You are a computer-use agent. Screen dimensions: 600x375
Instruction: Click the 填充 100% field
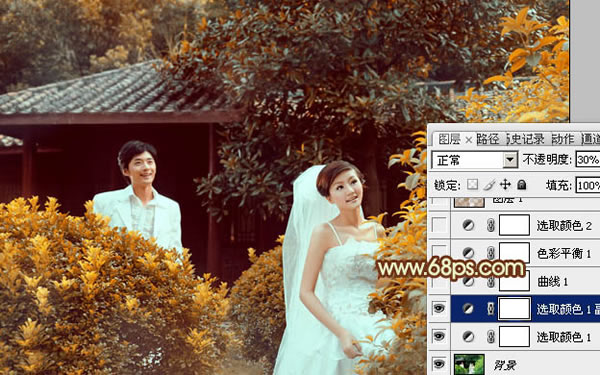(x=588, y=186)
